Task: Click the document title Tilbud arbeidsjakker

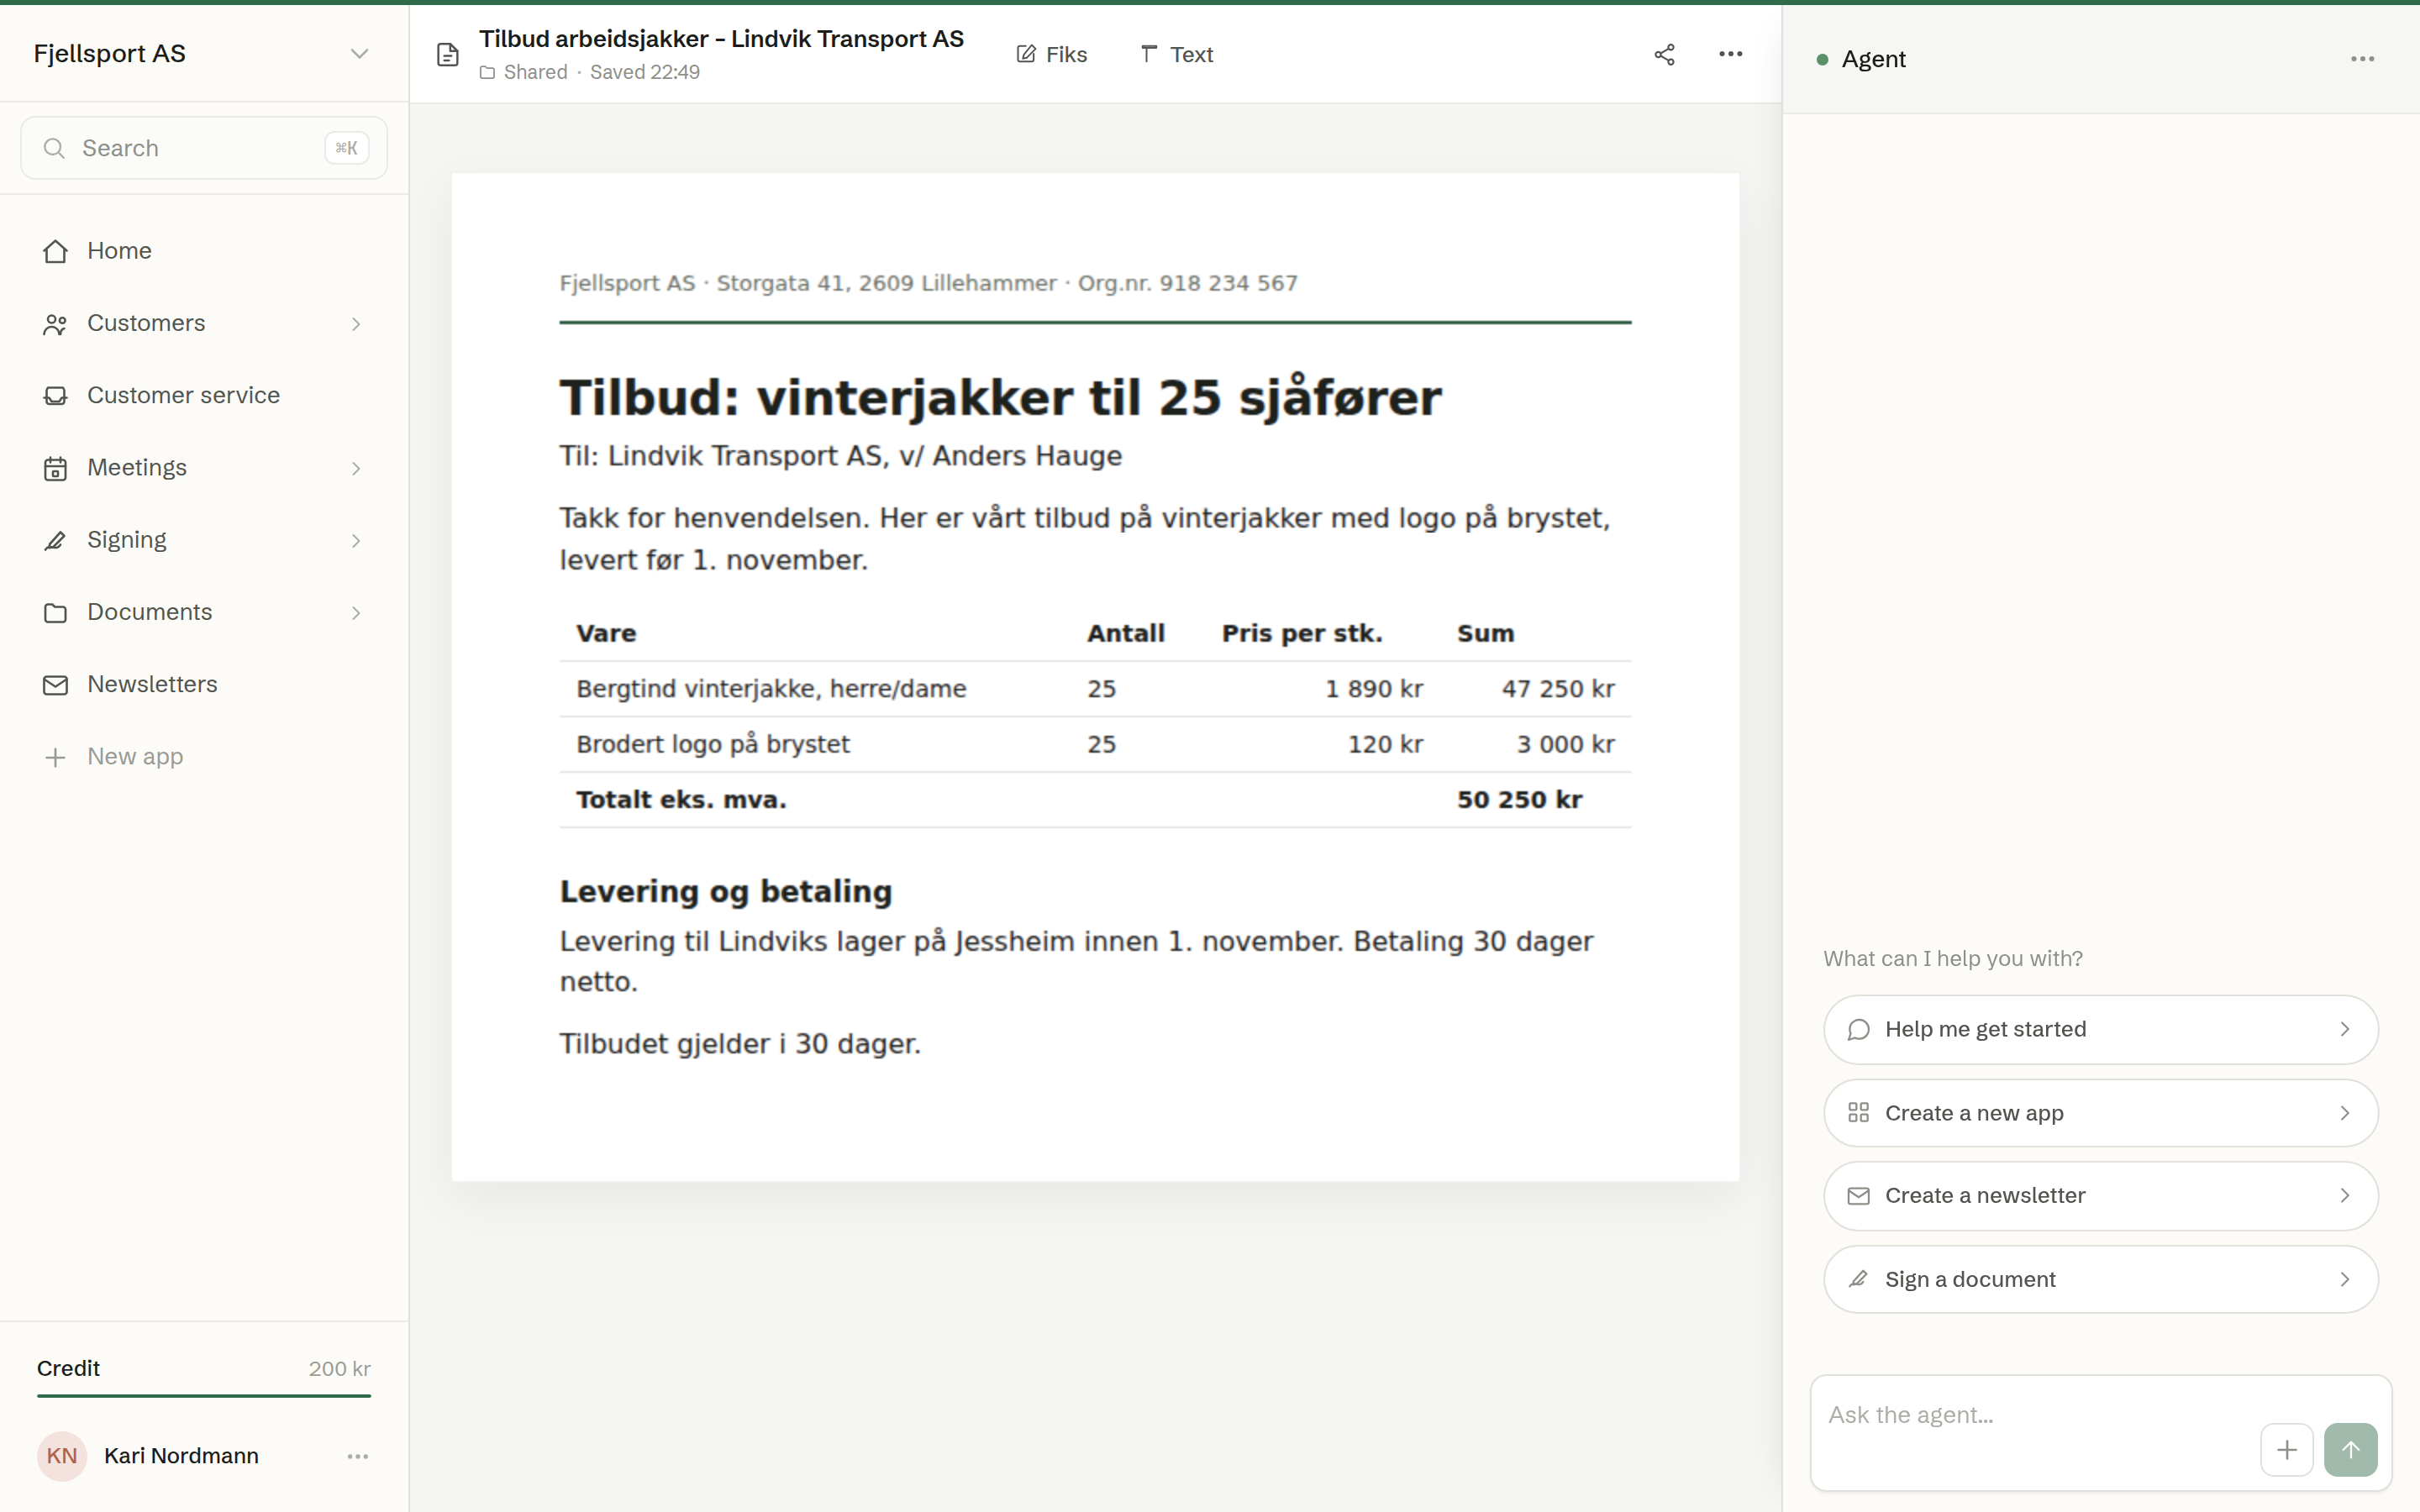Action: 721,39
